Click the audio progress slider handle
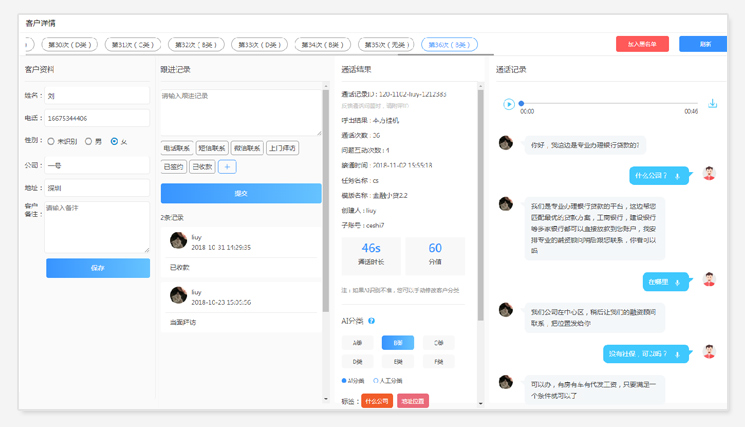This screenshot has width=745, height=427. click(521, 104)
